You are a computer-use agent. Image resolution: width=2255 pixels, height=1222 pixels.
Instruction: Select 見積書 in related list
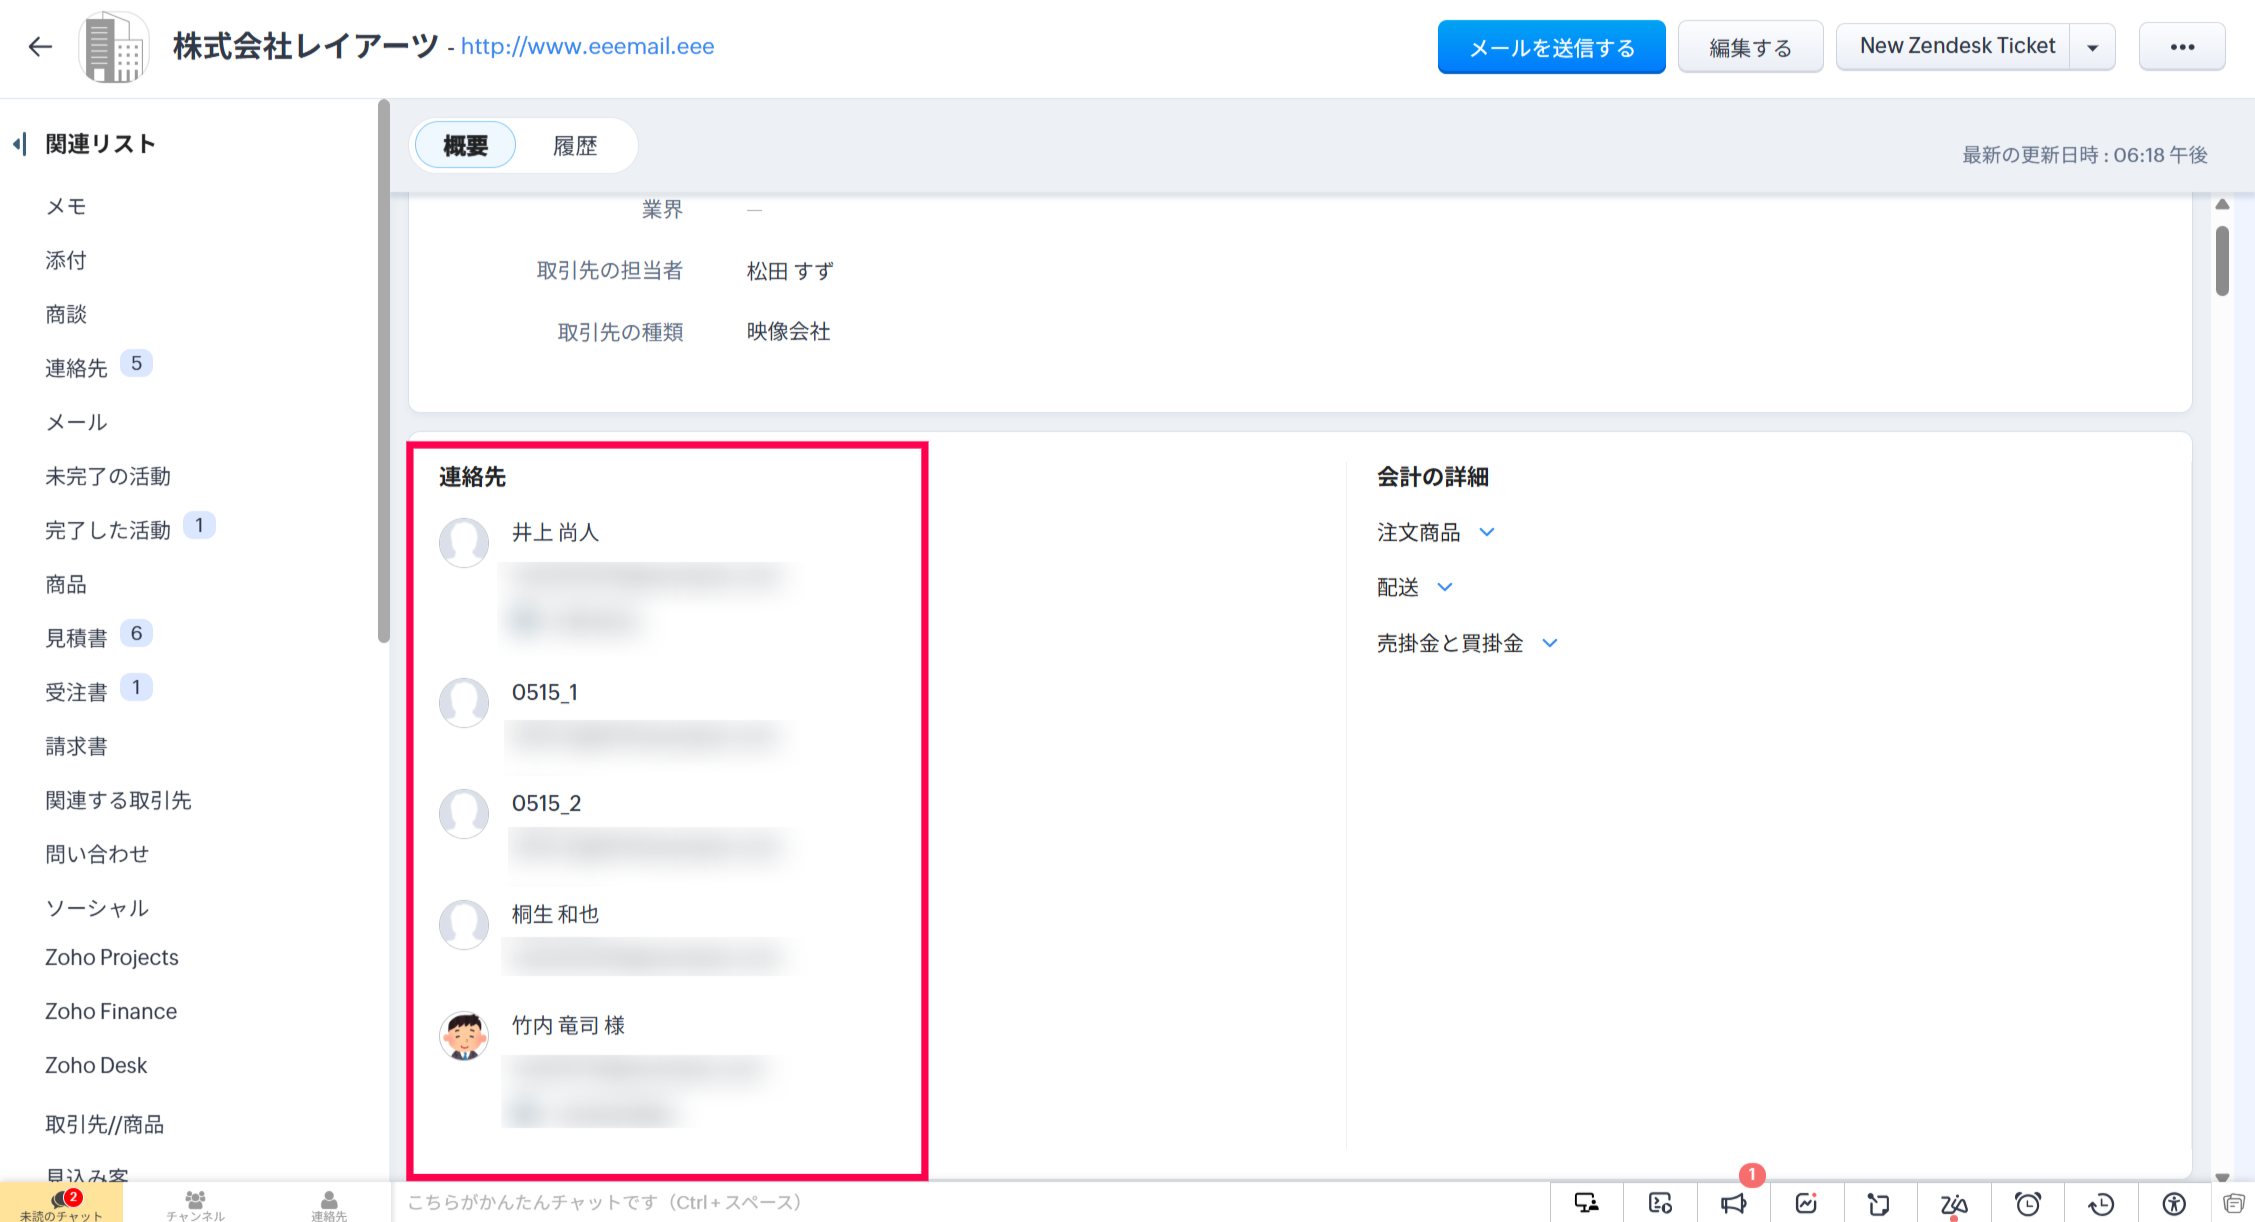76,638
